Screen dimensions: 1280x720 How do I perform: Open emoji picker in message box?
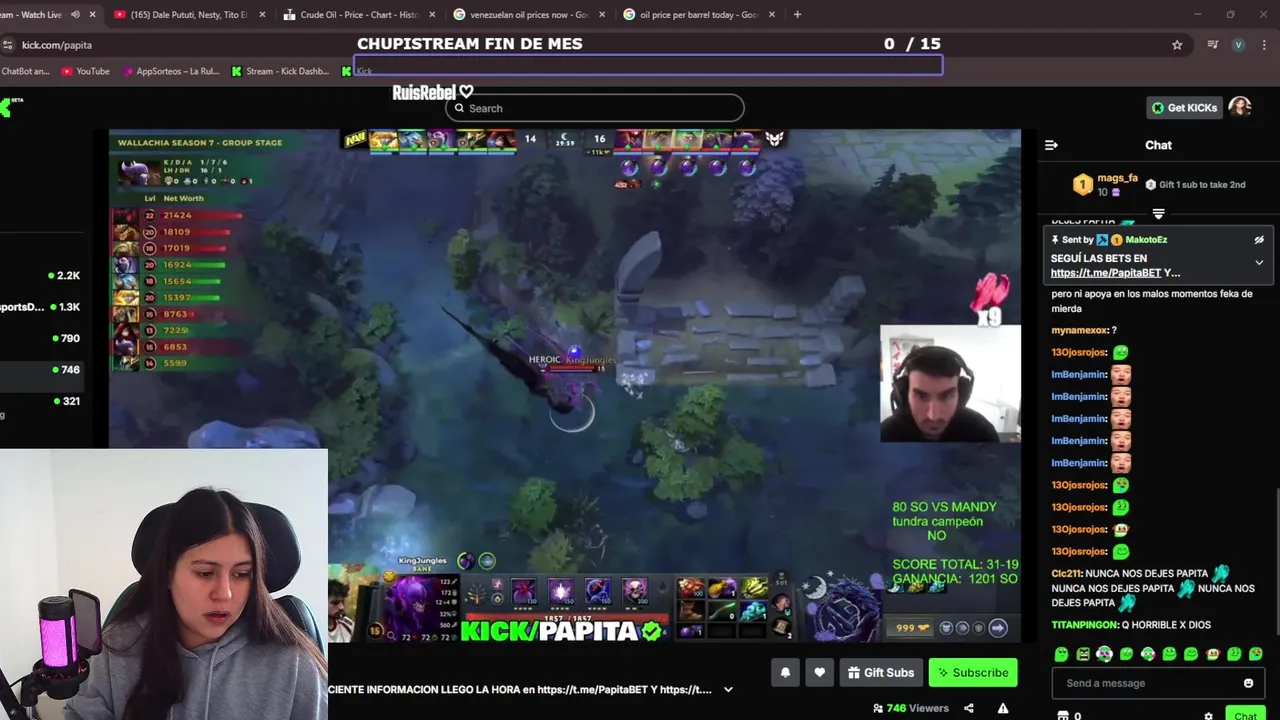tap(1248, 683)
